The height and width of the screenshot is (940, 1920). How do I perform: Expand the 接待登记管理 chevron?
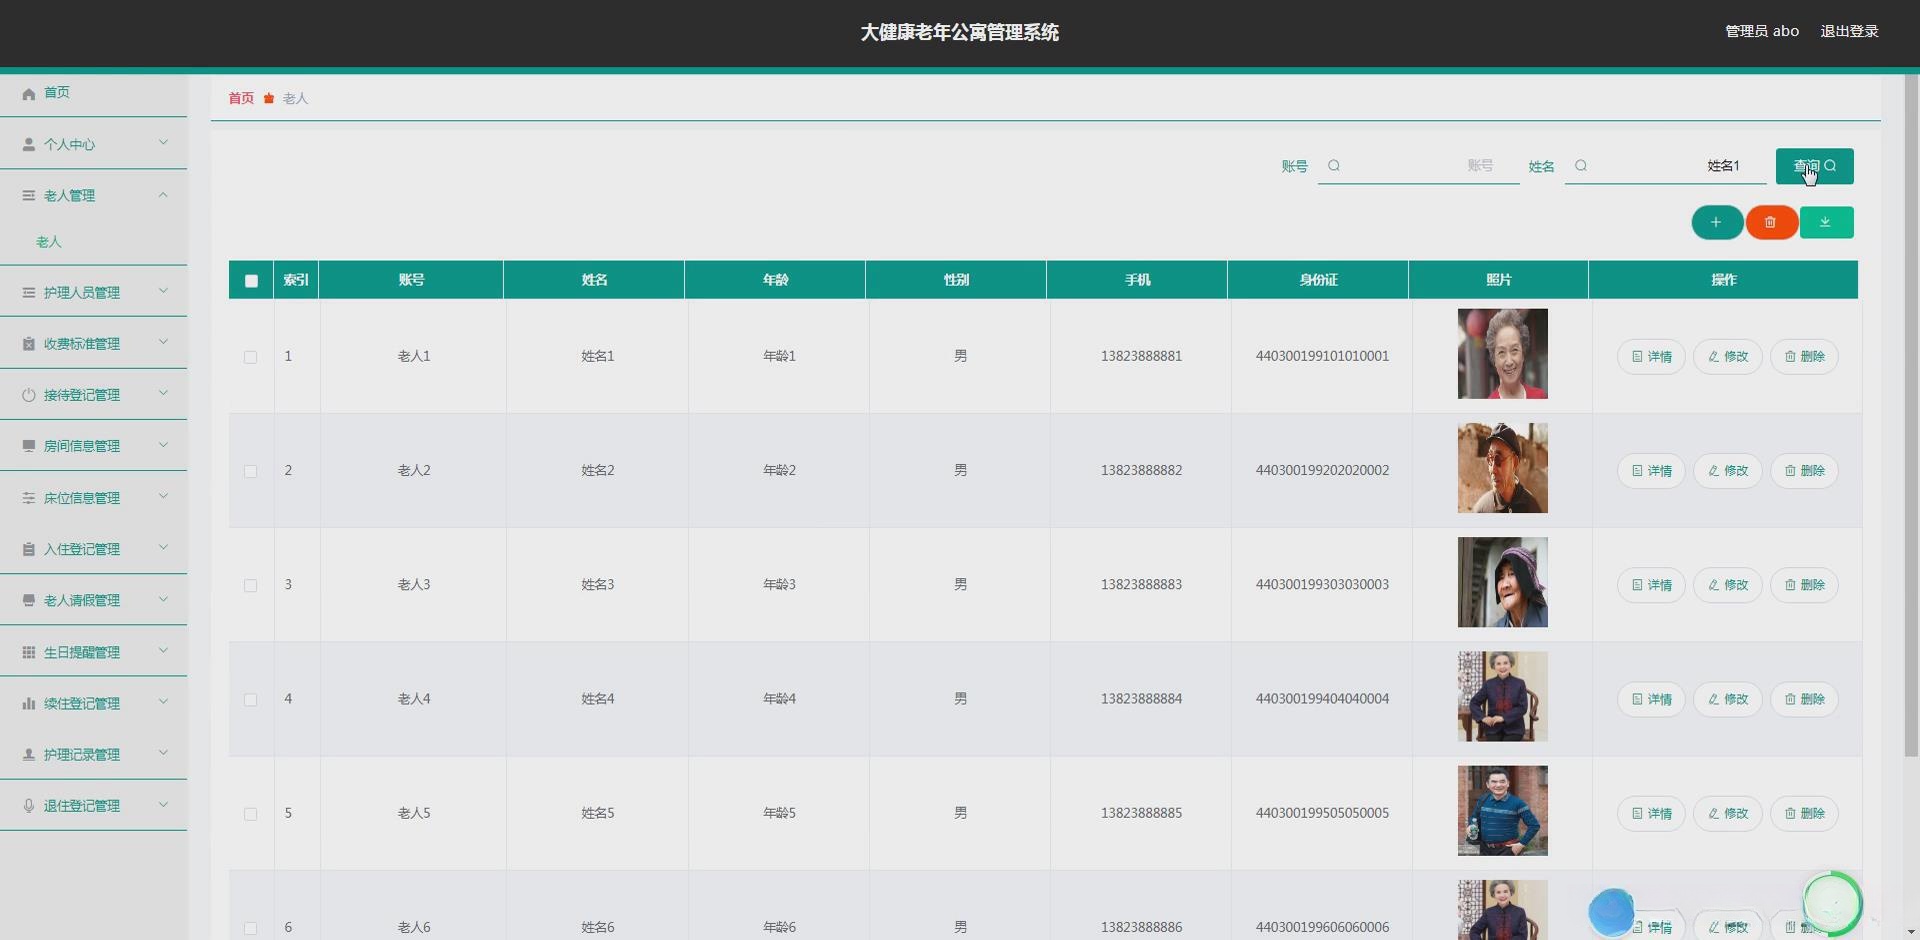[163, 393]
